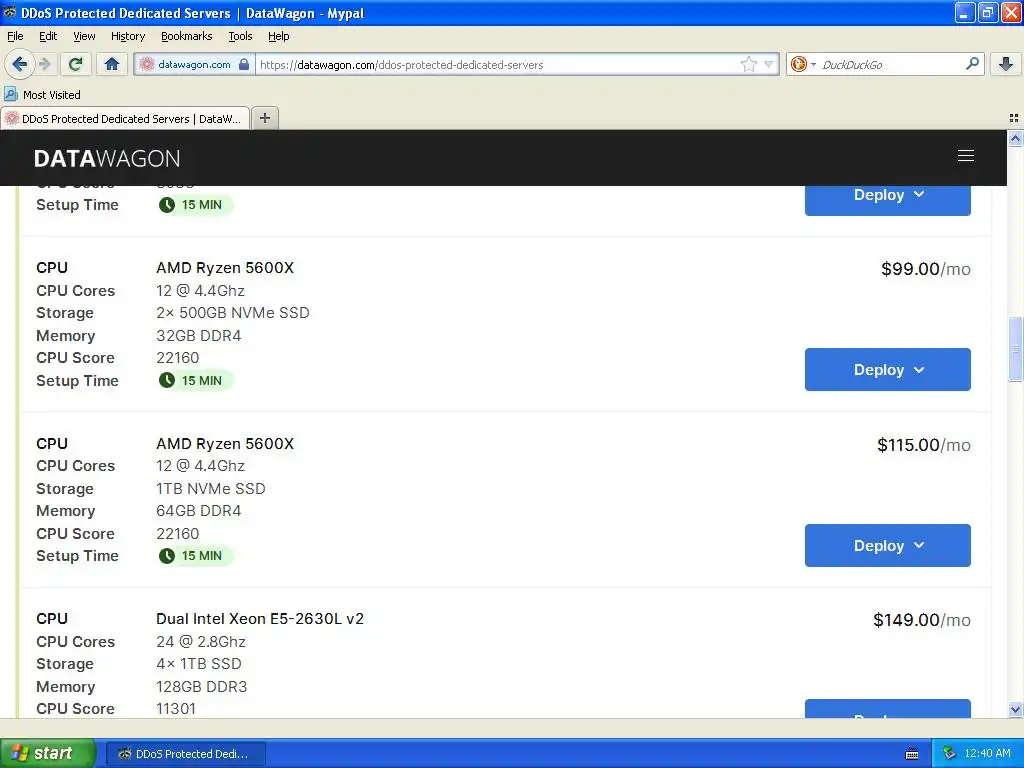Screen dimensions: 1024x768
Task: Open the URL history dropdown arrow
Action: coord(769,64)
